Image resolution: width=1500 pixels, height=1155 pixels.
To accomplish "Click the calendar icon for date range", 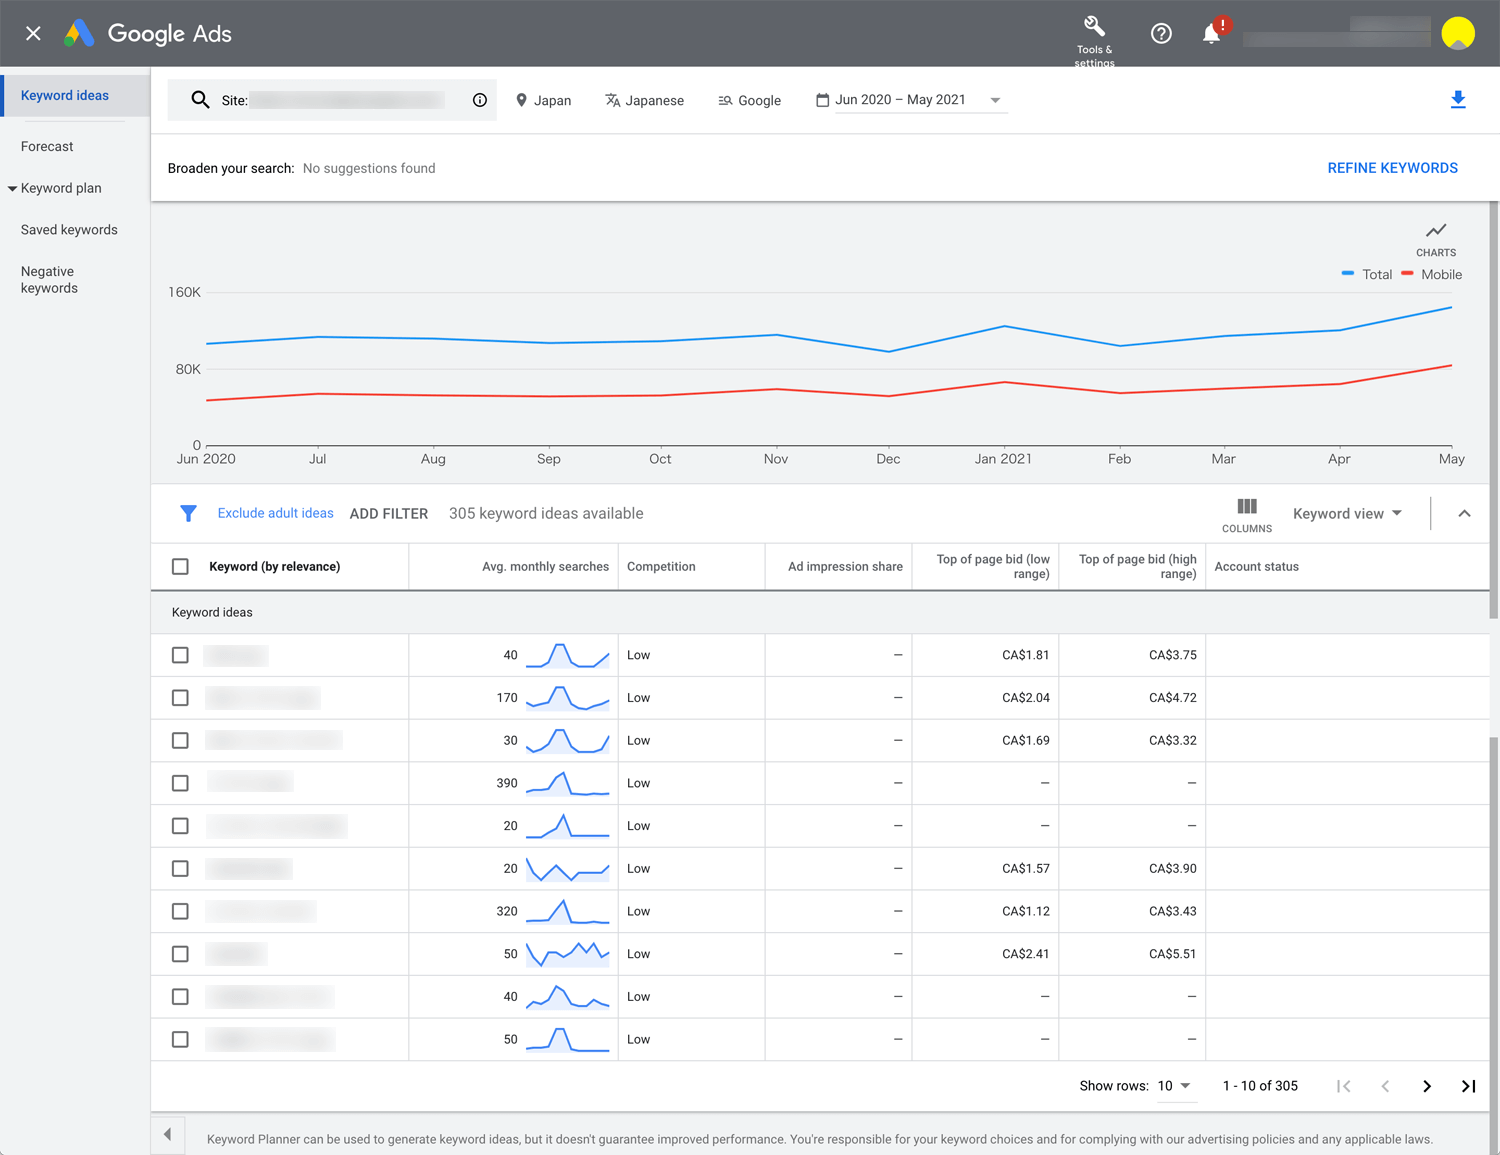I will click(x=822, y=100).
